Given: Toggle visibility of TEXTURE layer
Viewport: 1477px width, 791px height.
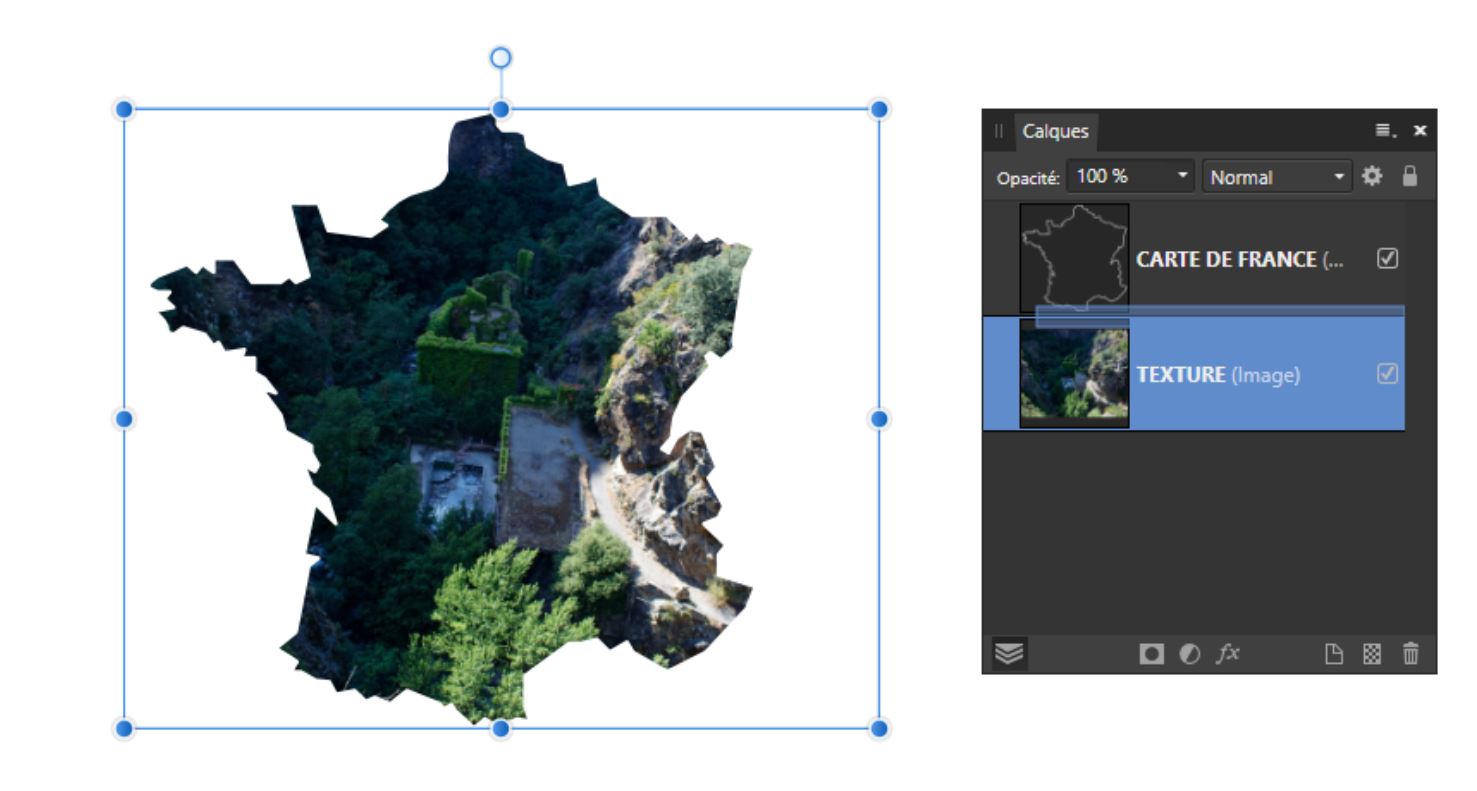Looking at the screenshot, I should tap(1387, 374).
